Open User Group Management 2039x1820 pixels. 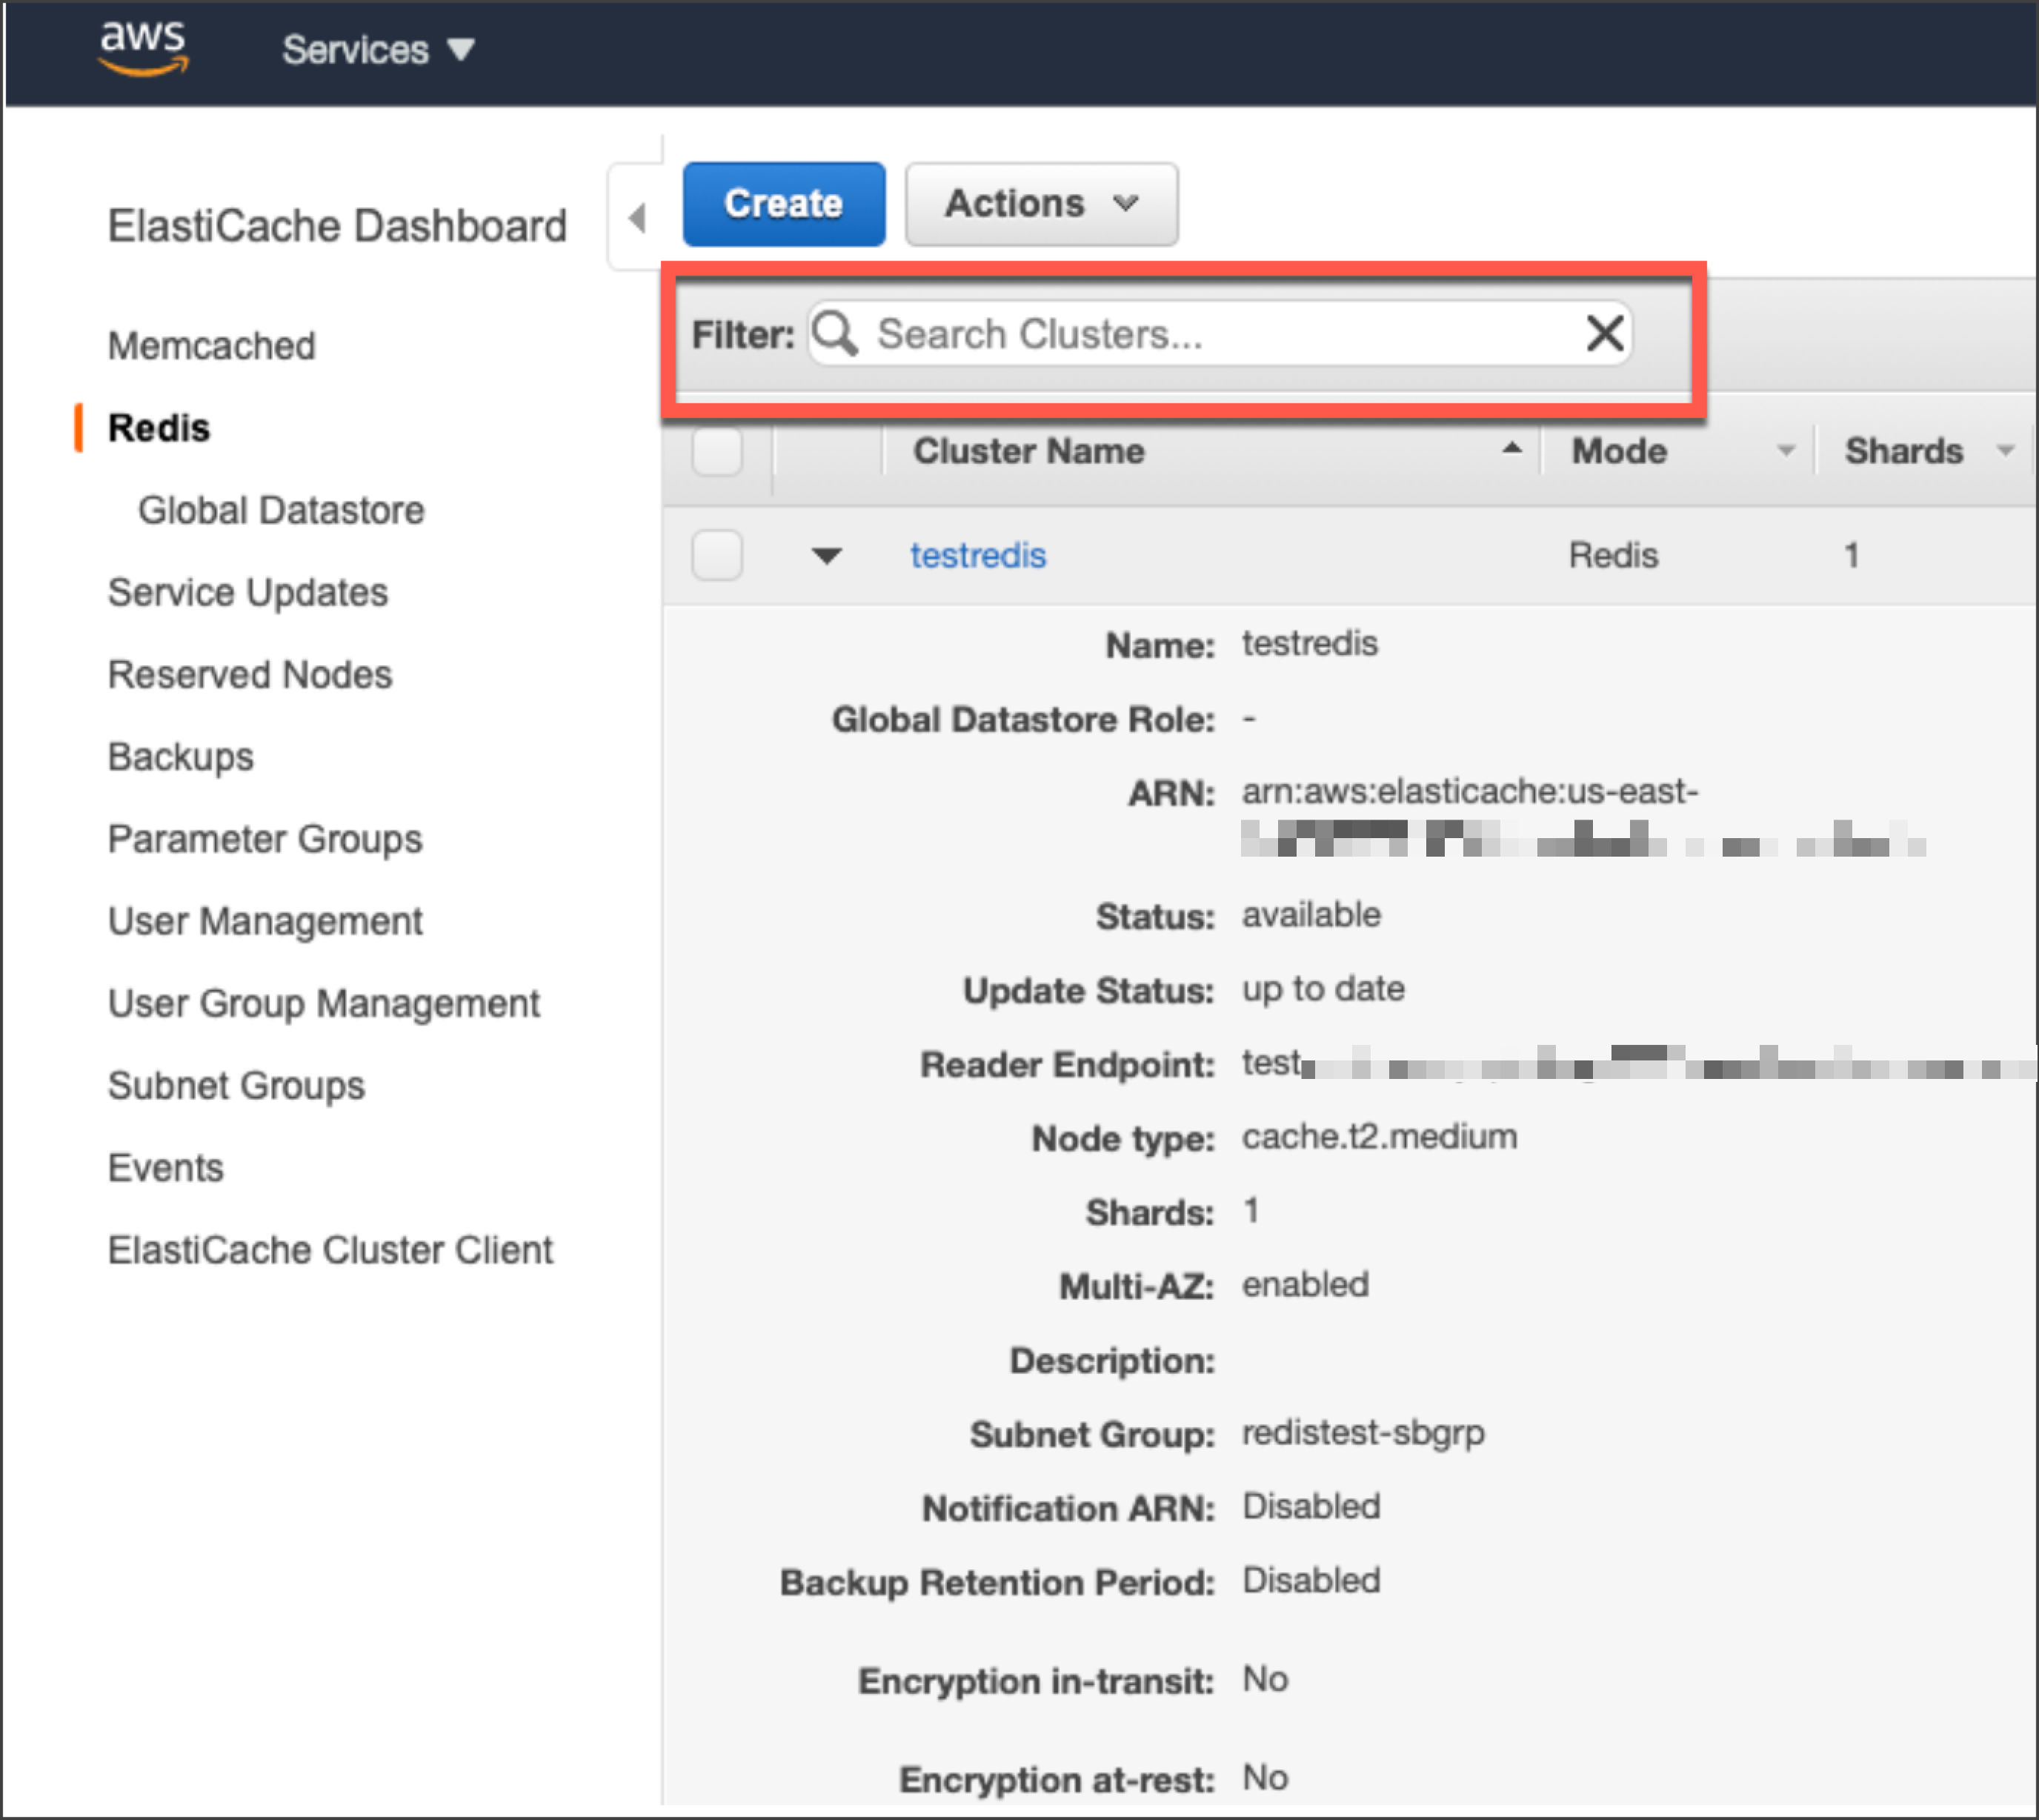[324, 1003]
